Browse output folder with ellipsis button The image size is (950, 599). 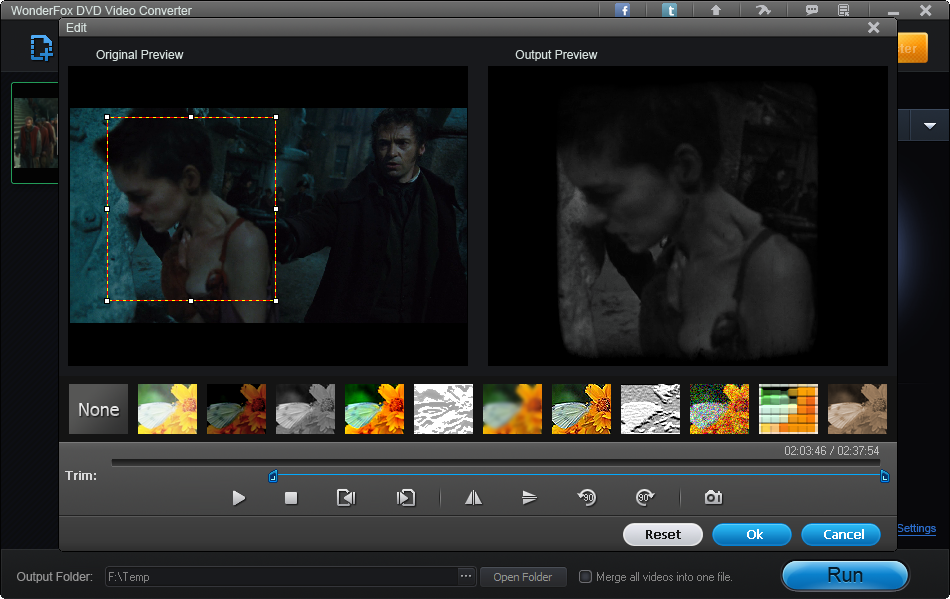(466, 577)
